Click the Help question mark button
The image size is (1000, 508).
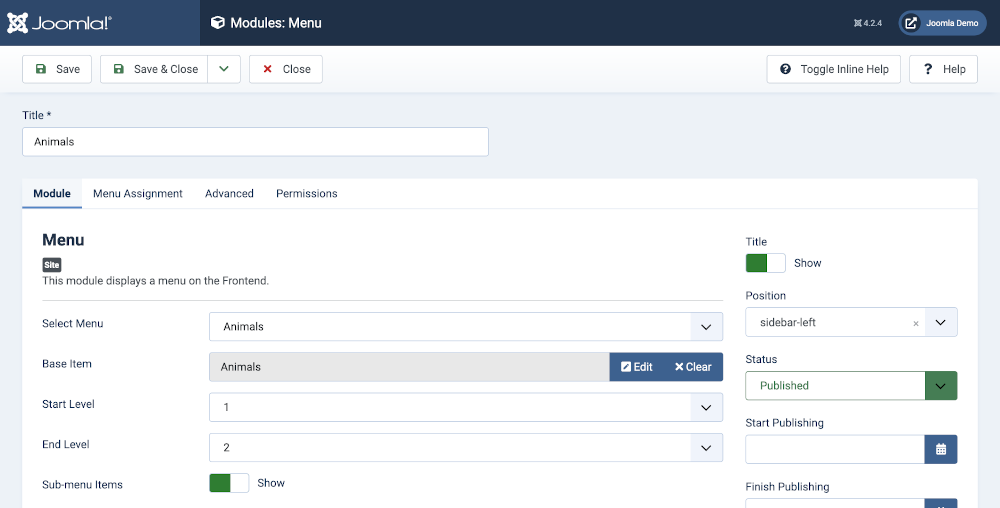point(943,69)
